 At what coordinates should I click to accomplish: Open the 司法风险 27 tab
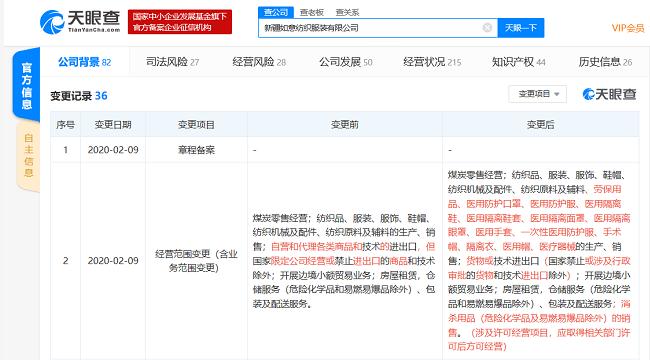(x=172, y=62)
